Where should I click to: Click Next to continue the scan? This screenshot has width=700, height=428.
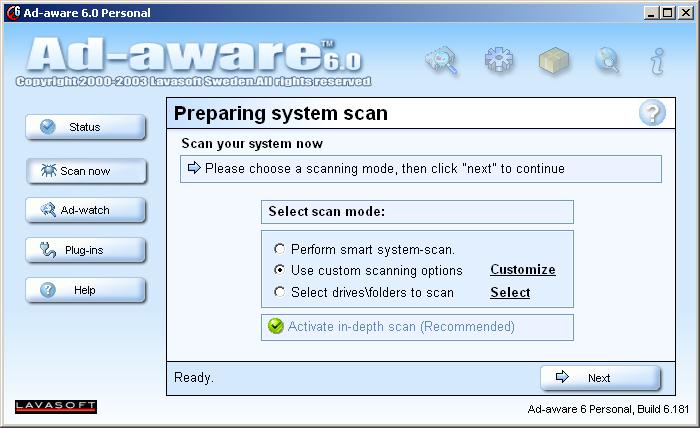[x=600, y=378]
